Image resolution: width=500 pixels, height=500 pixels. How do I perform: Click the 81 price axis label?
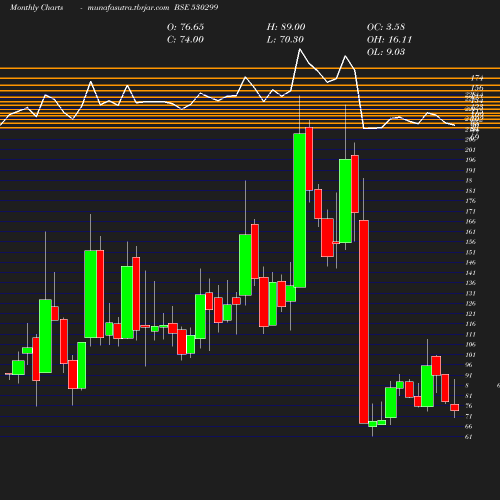coord(469,396)
